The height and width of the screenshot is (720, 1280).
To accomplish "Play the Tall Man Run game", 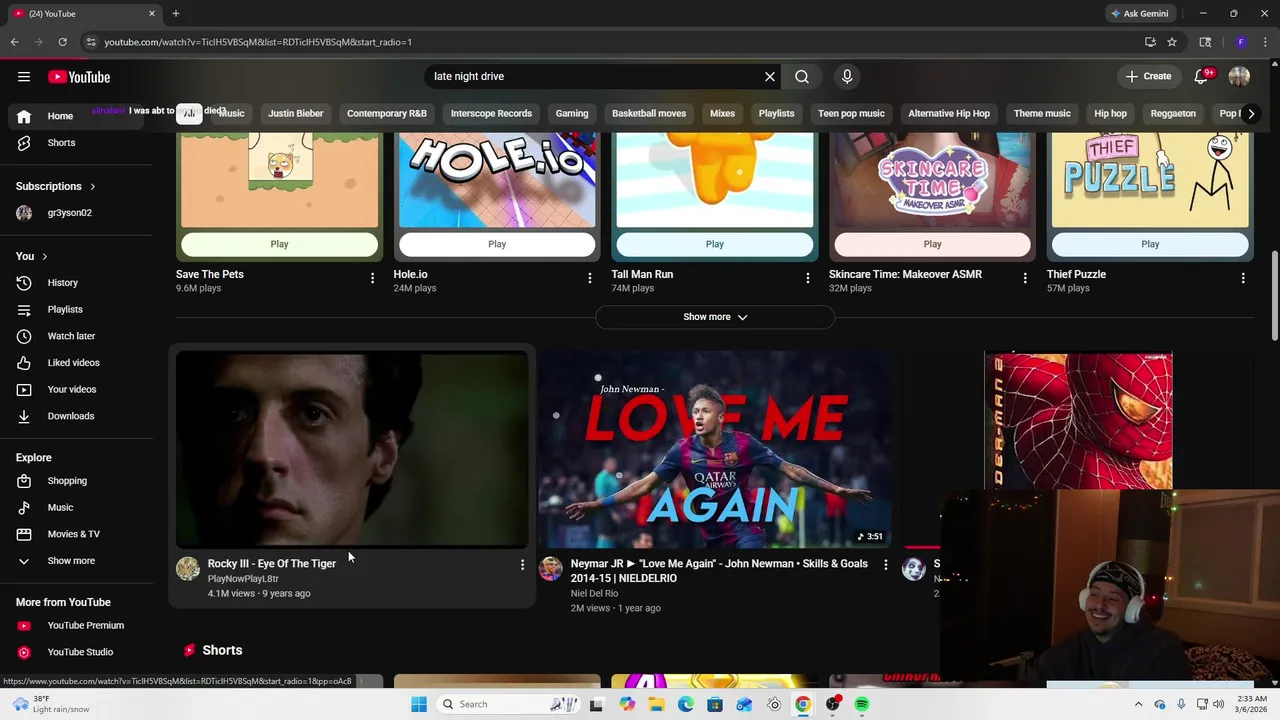I will click(x=715, y=244).
